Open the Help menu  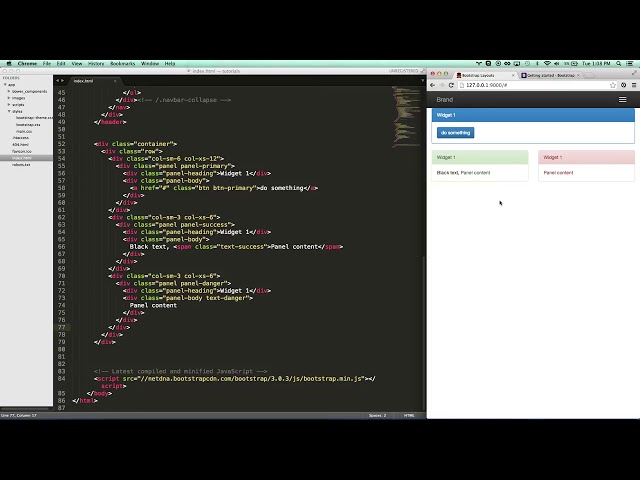(x=170, y=64)
